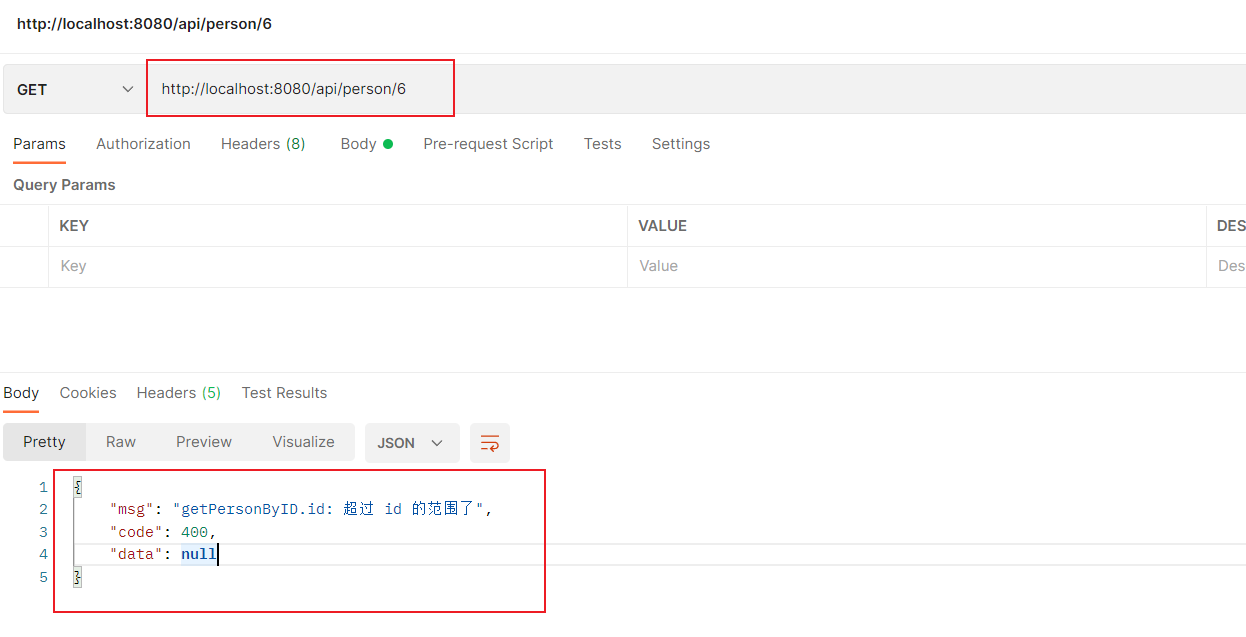The height and width of the screenshot is (637, 1246).
Task: Open the Pre-request Script tab
Action: (x=488, y=144)
